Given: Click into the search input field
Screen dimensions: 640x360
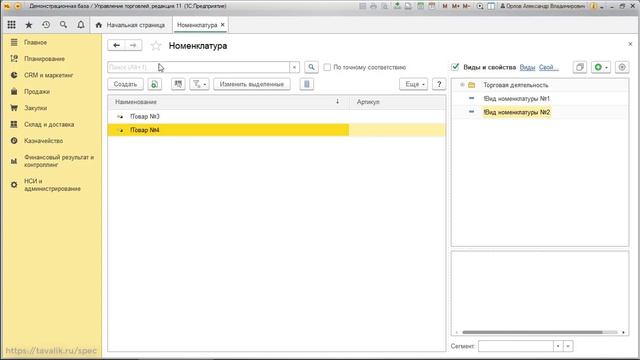Looking at the screenshot, I should [x=198, y=67].
